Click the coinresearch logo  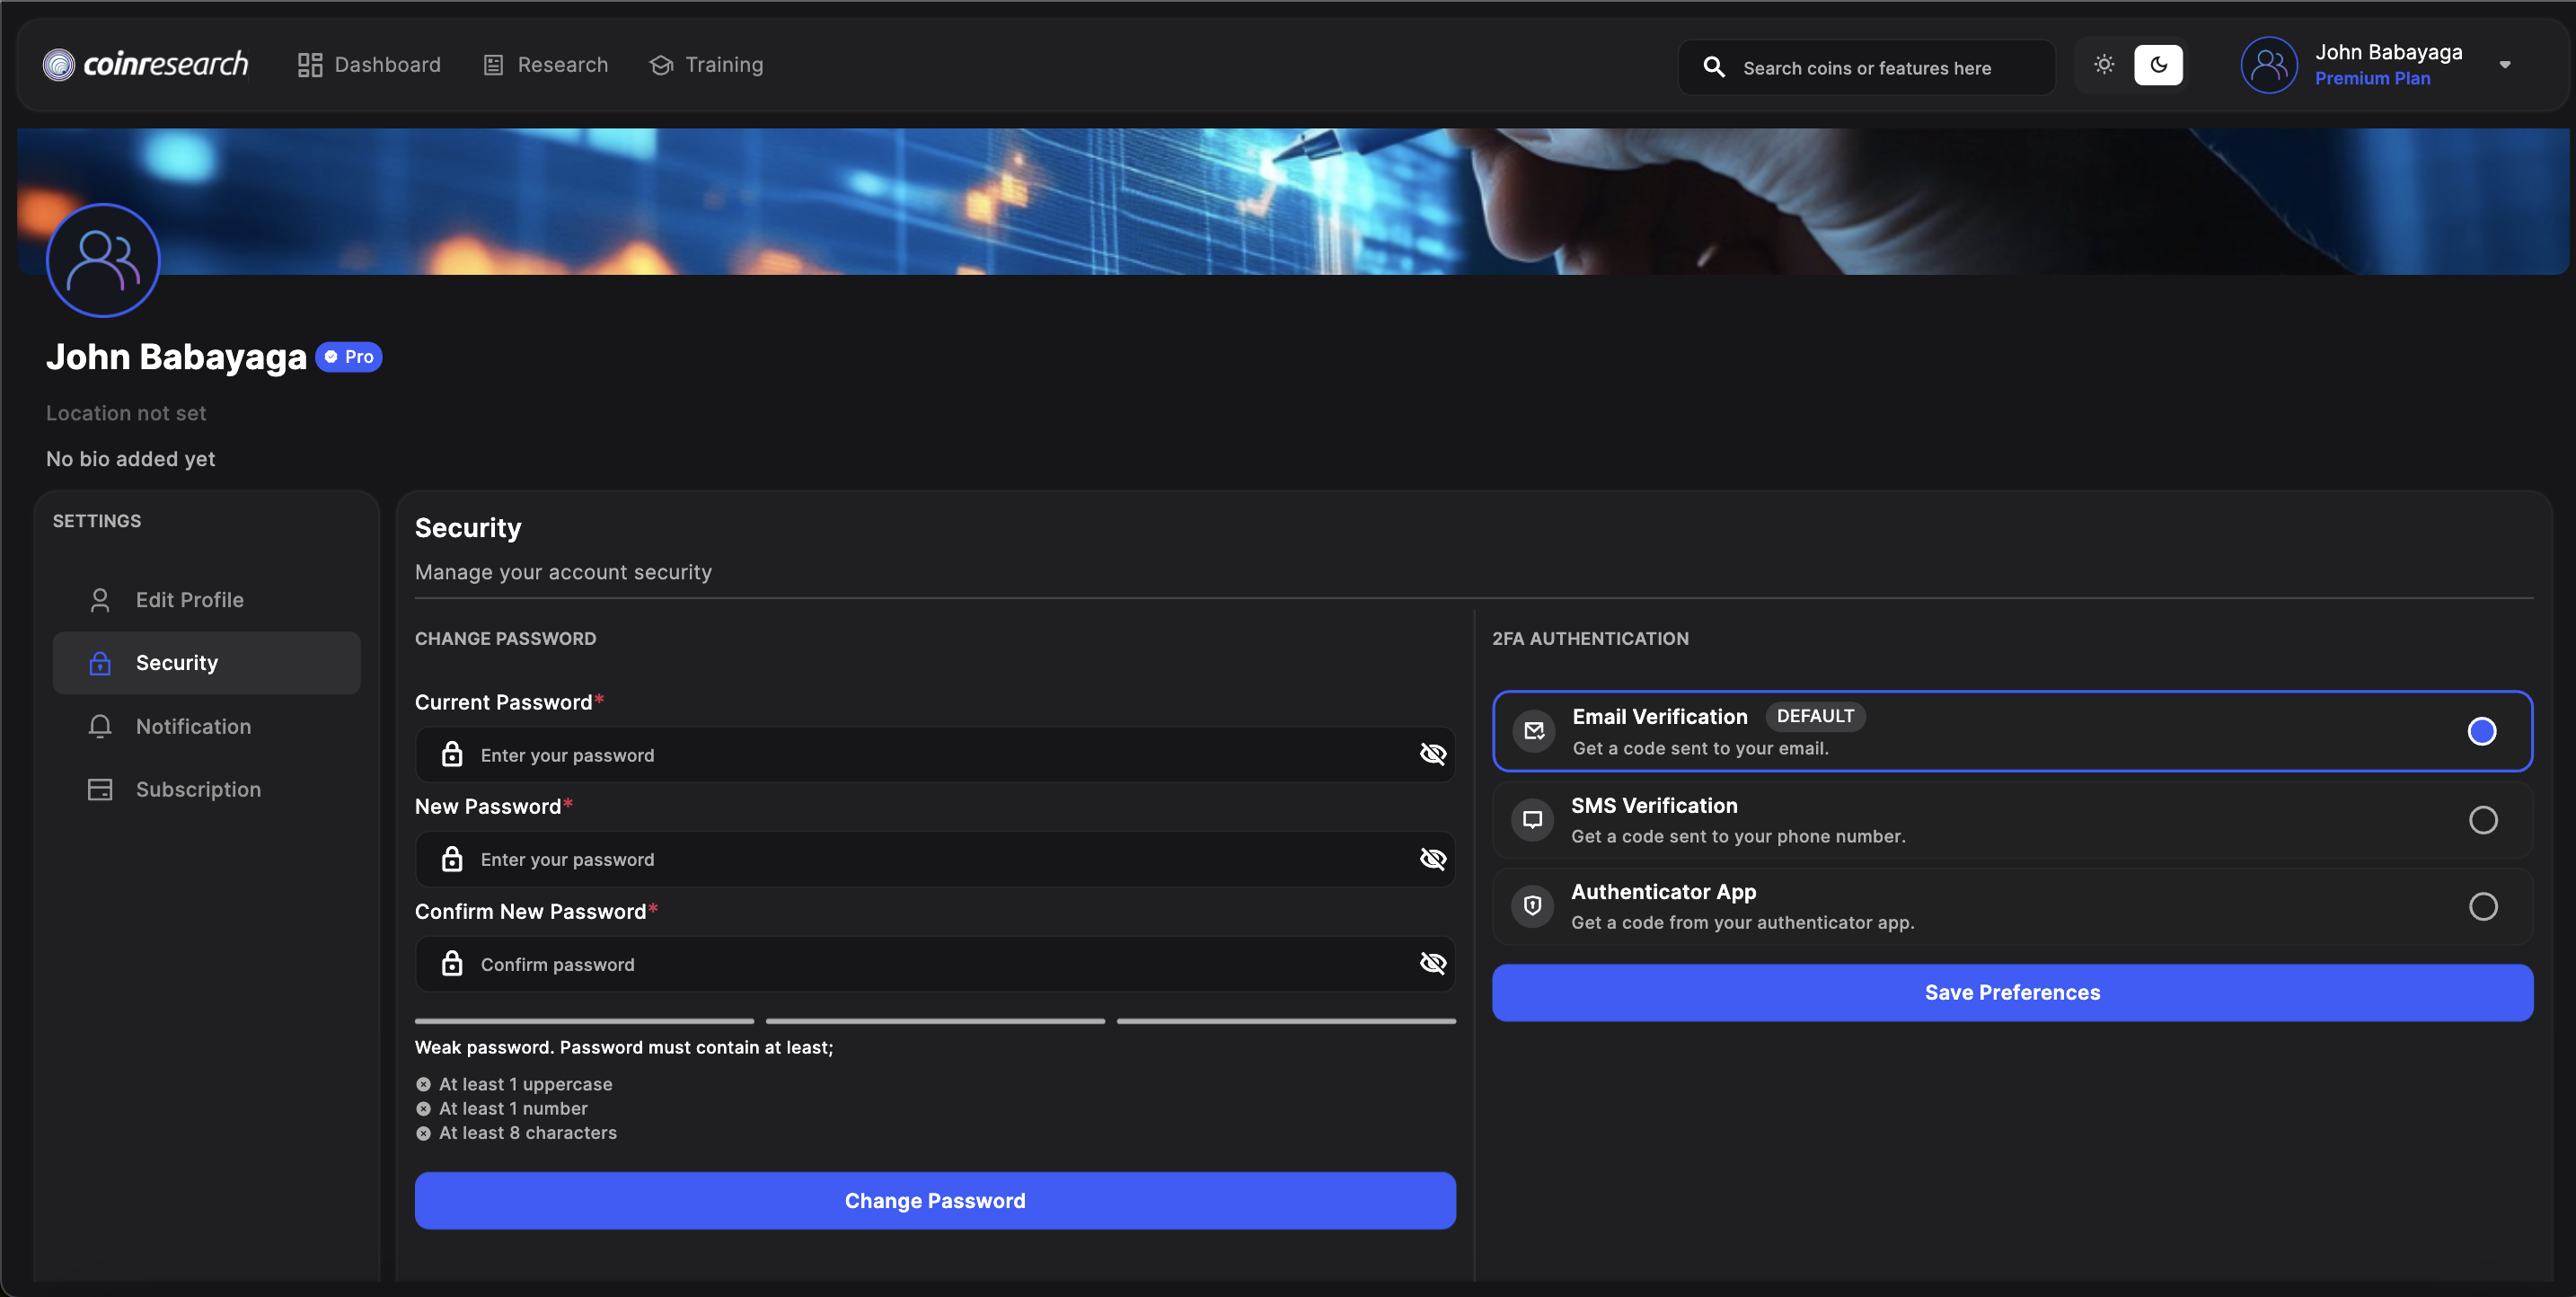146,64
